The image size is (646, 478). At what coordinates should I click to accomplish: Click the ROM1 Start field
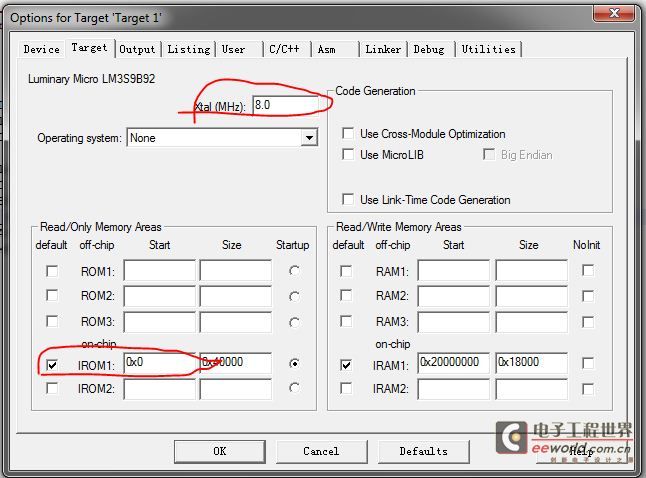click(x=159, y=271)
